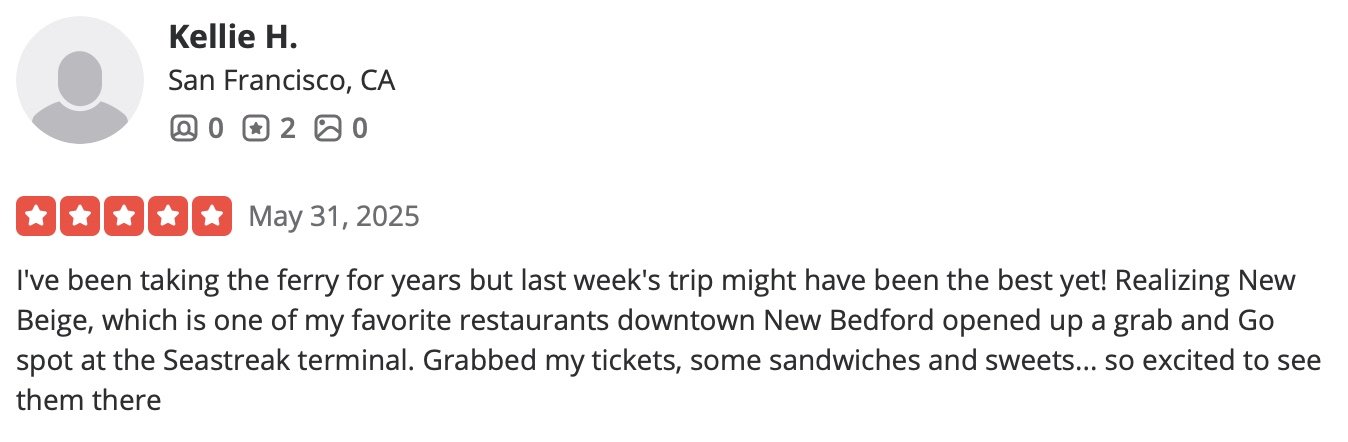1348x442 pixels.
Task: Select the first star in the rating
Action: [35, 216]
